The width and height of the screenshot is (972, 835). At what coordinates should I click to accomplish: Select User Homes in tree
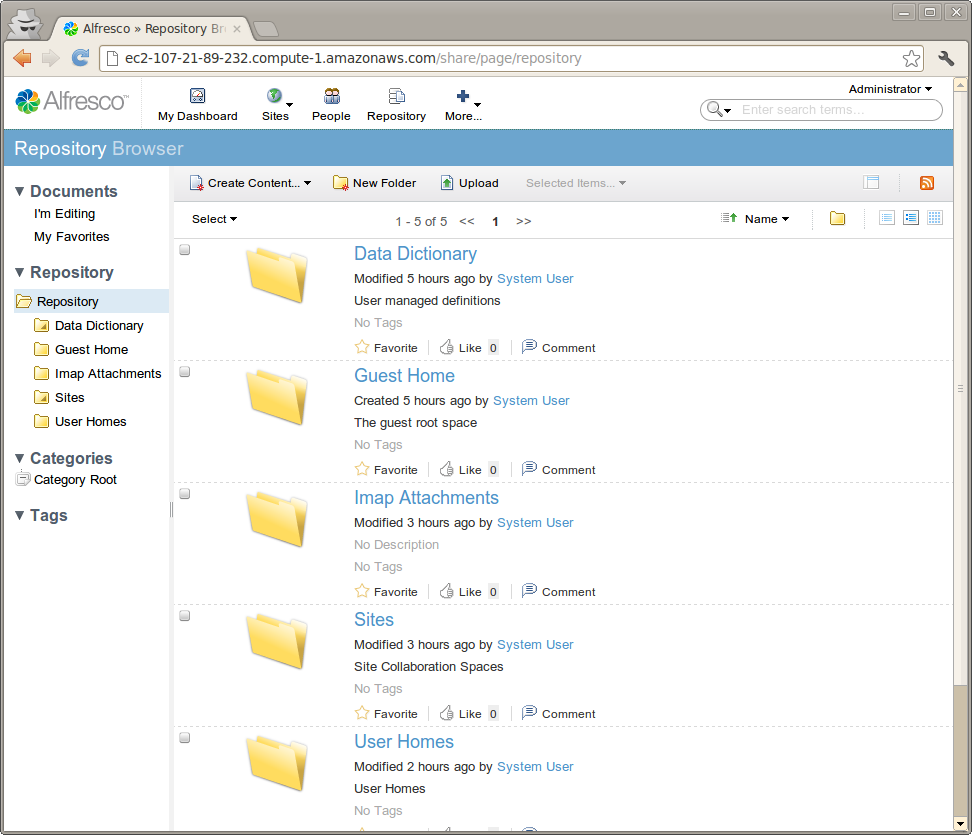point(91,422)
